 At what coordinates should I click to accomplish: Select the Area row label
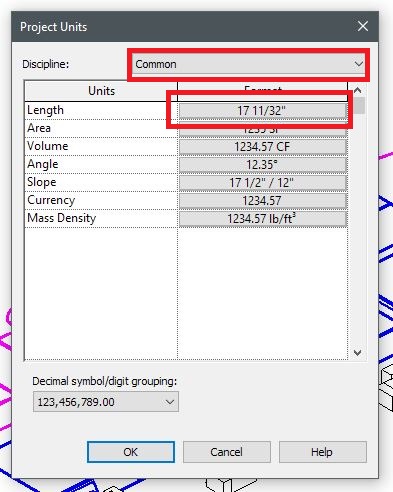[39, 128]
